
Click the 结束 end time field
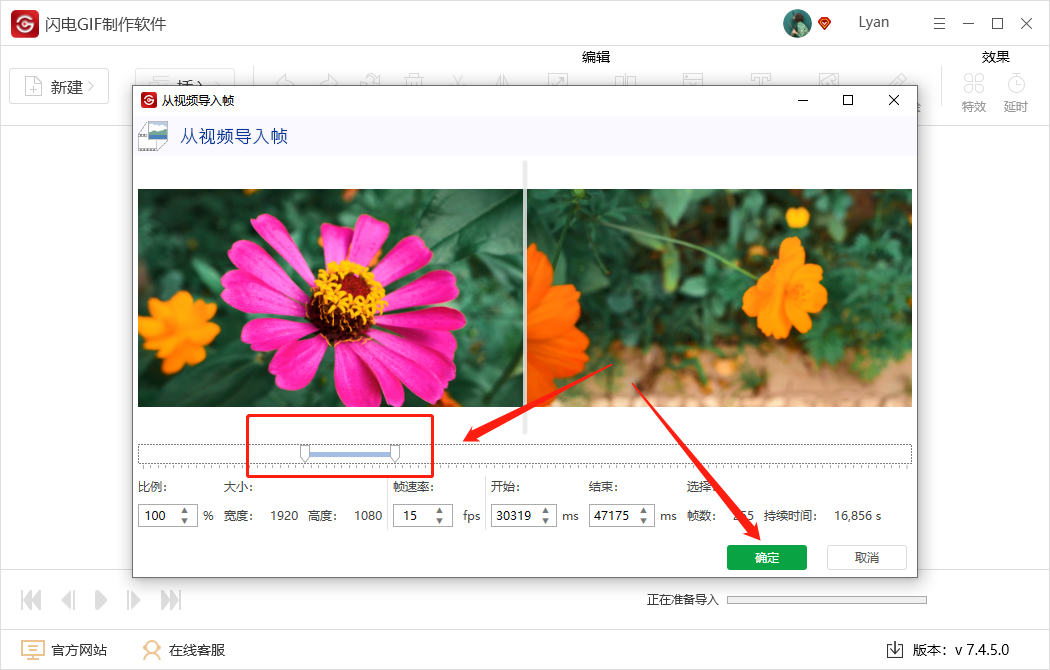click(x=621, y=515)
